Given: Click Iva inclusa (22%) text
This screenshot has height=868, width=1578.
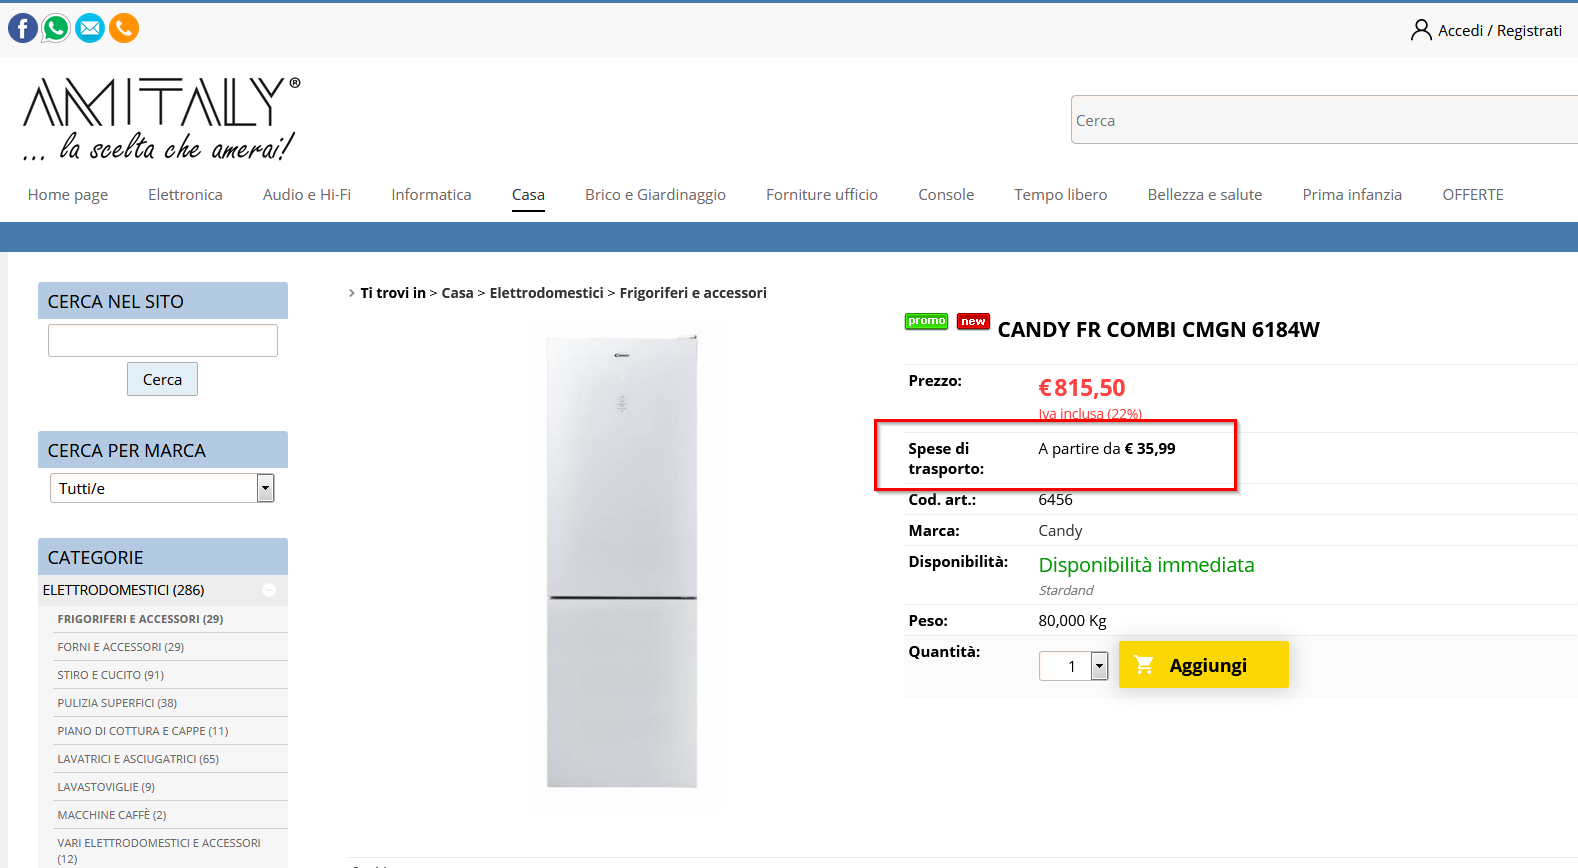Looking at the screenshot, I should (1090, 414).
